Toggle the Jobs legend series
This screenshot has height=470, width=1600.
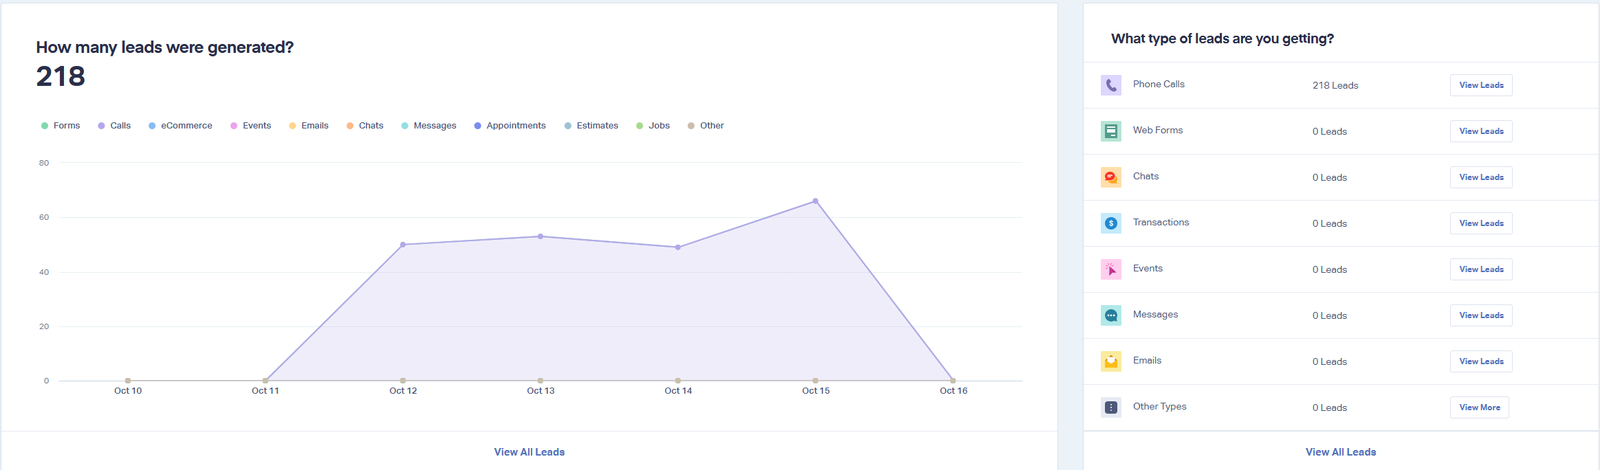(x=653, y=126)
